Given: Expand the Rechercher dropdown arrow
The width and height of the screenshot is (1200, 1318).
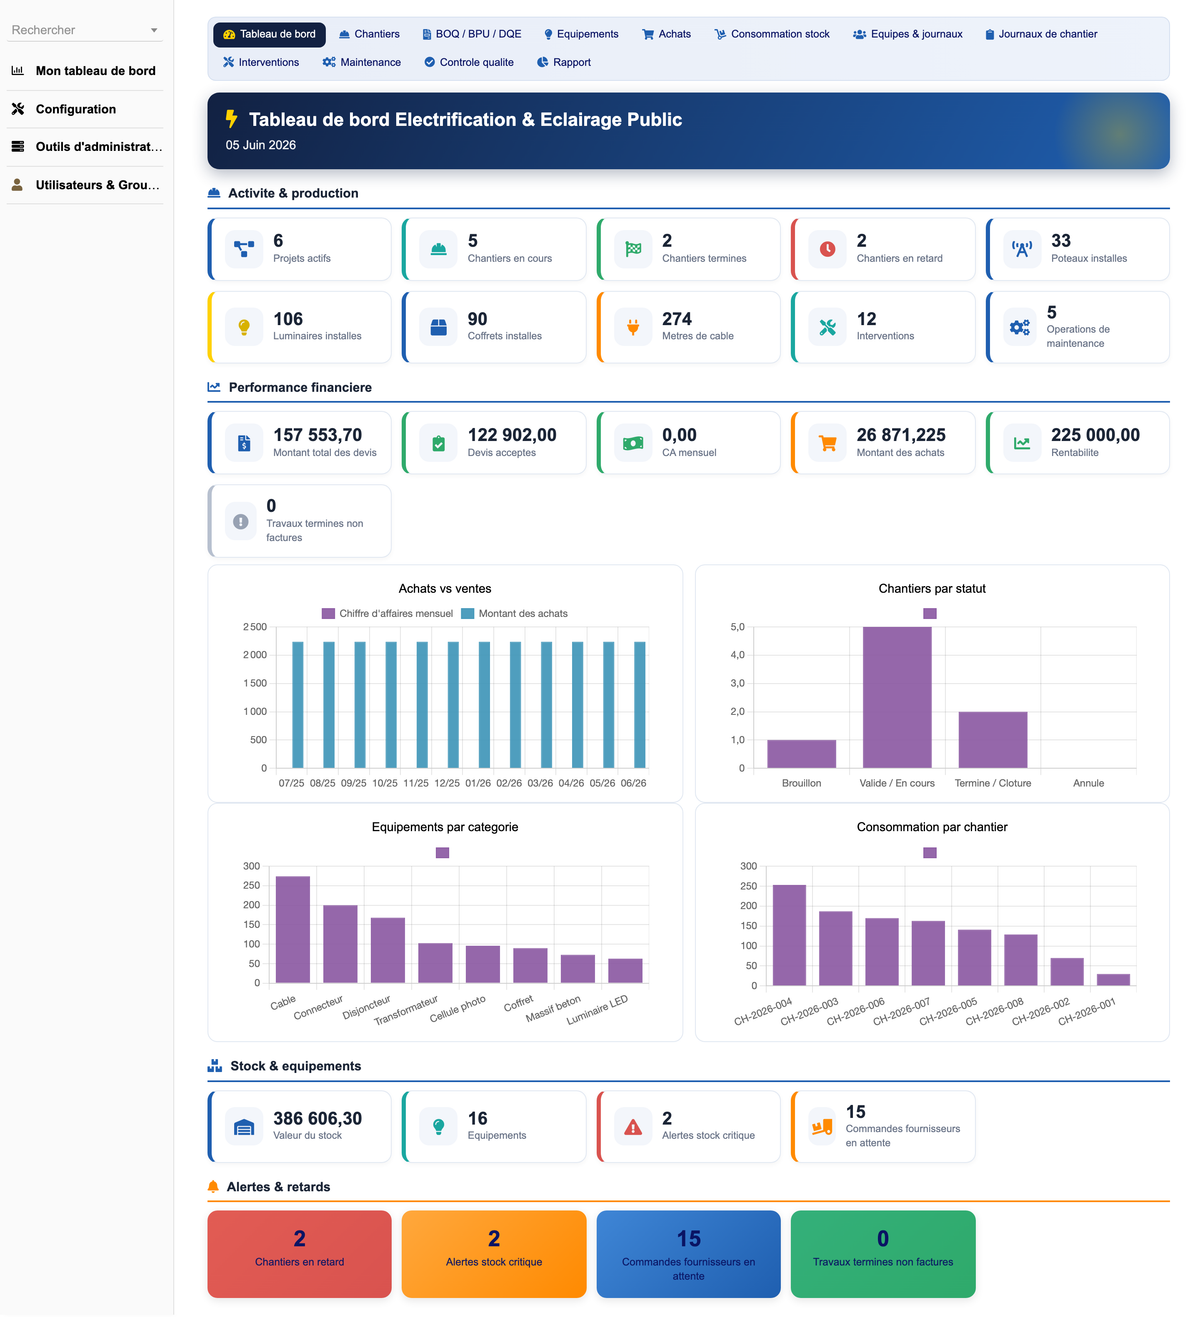Looking at the screenshot, I should tap(154, 31).
